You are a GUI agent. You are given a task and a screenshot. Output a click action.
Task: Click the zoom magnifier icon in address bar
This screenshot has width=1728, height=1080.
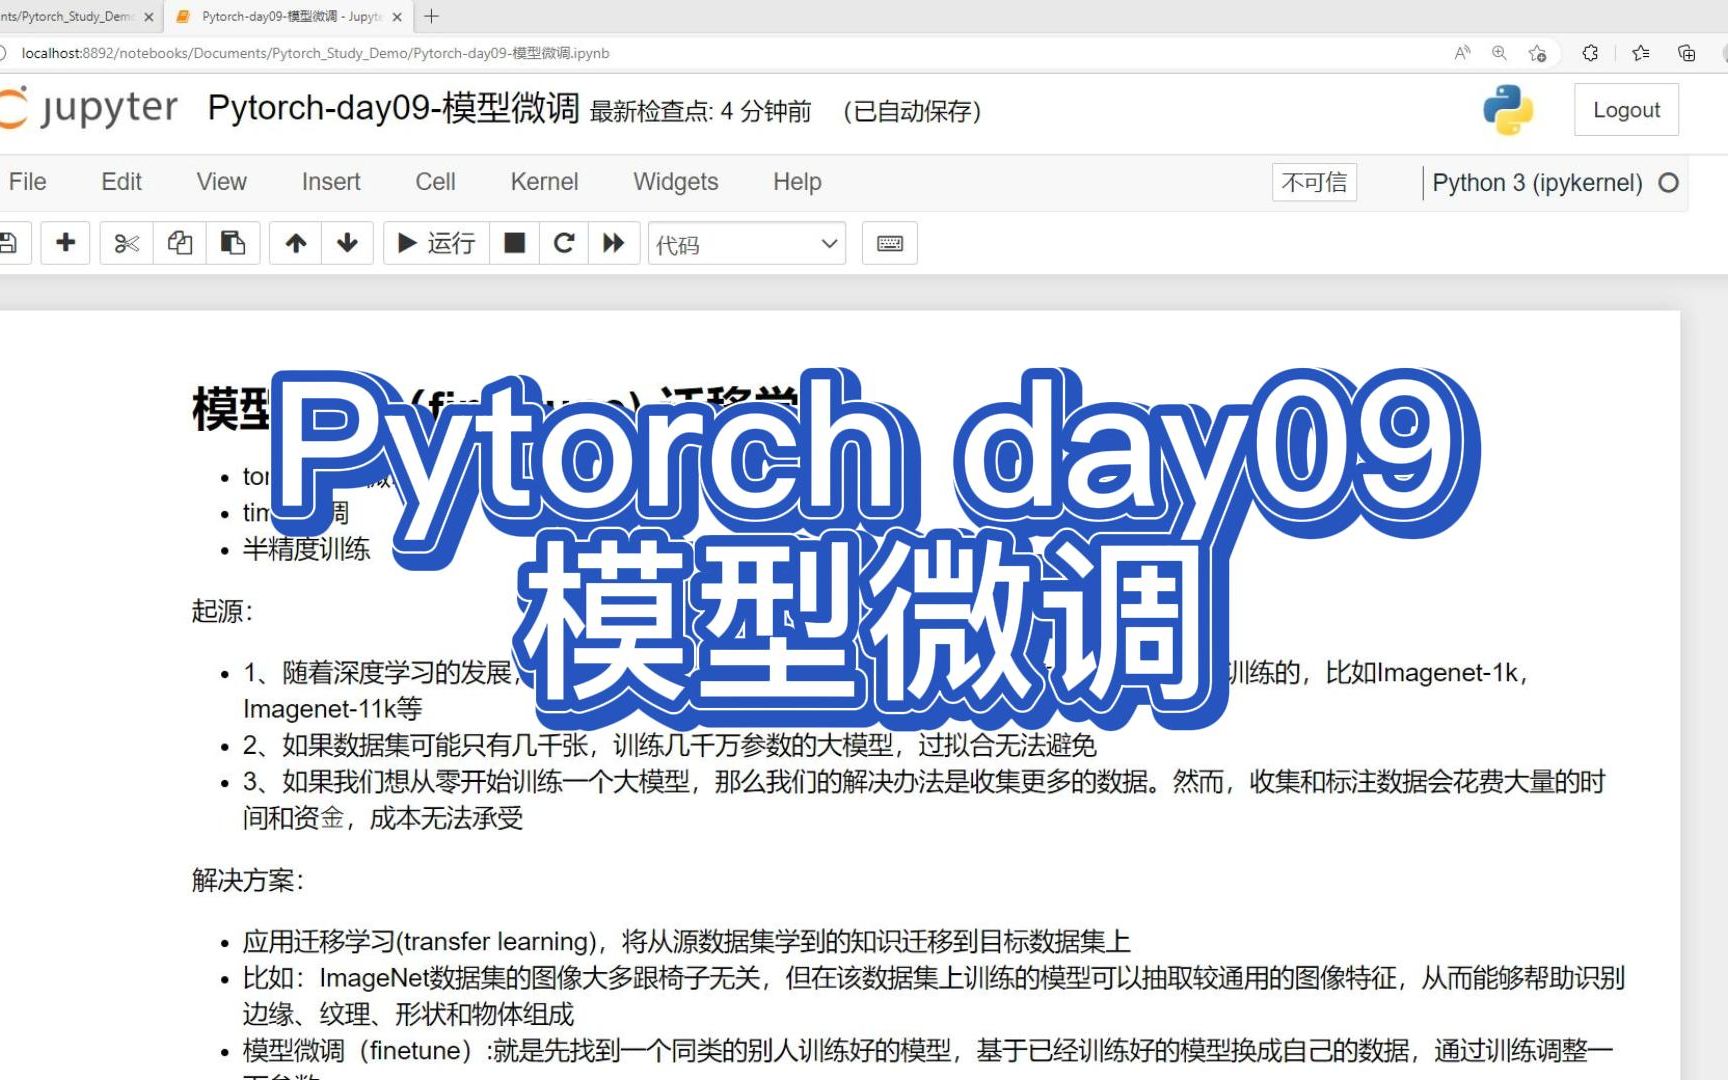1499,53
